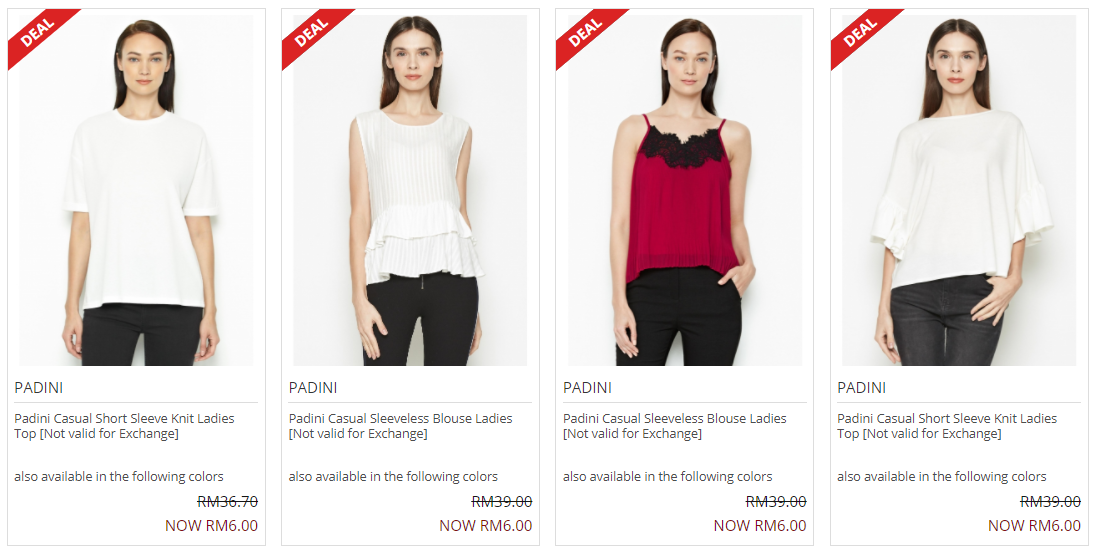Viewport: 1099px width, 555px height.
Task: Click the PADINI brand name under the crew-neck t-shirt
Action: pyautogui.click(x=39, y=388)
